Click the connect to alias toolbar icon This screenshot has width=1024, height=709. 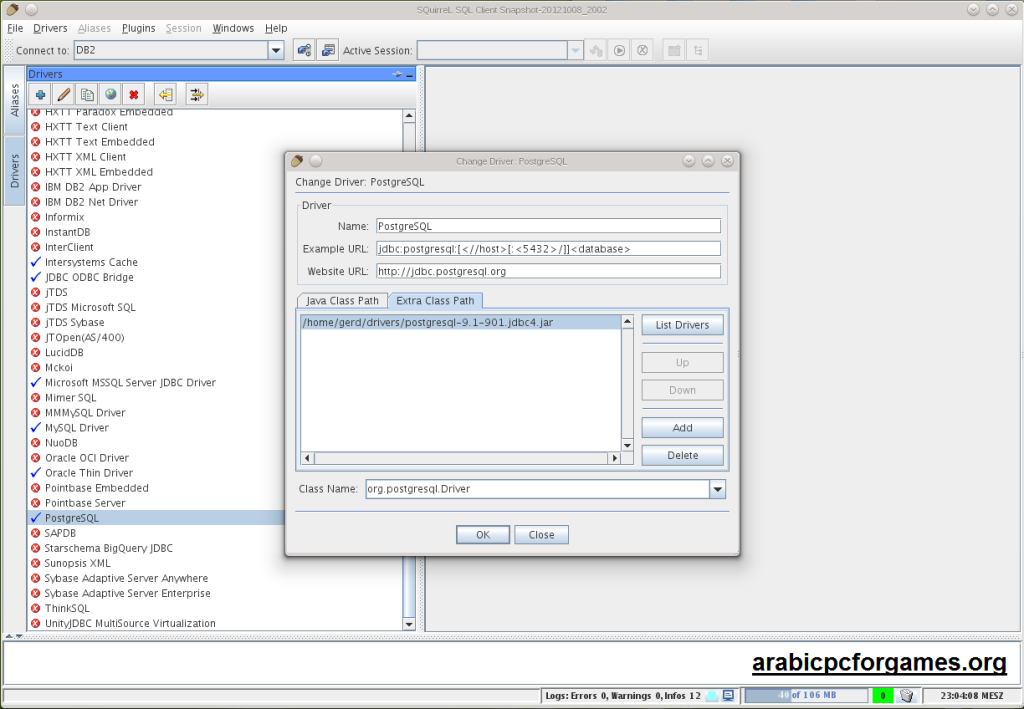[x=304, y=50]
